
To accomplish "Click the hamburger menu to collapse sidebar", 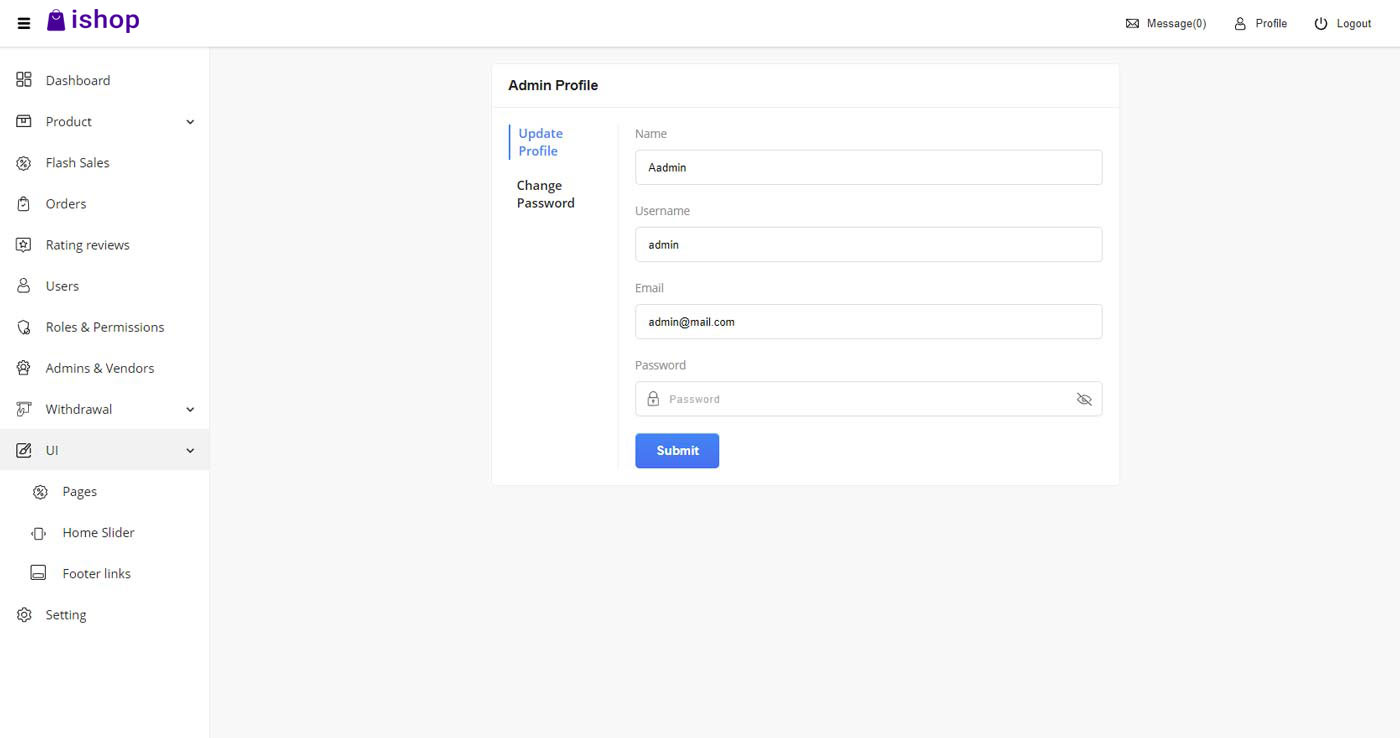I will (23, 23).
